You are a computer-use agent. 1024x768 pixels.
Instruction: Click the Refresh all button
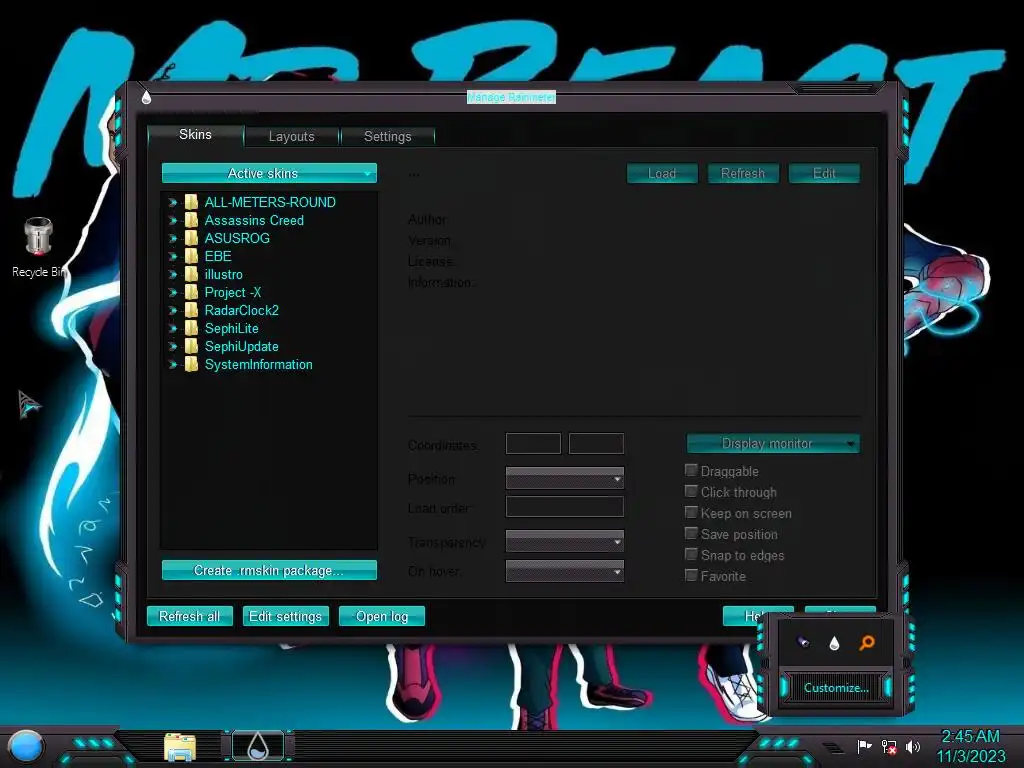point(189,616)
